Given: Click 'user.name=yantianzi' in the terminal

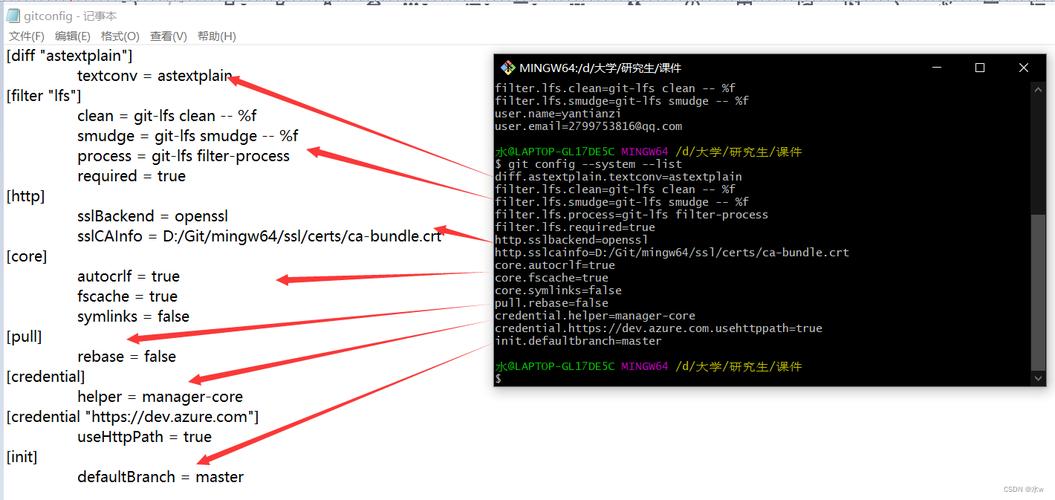Looking at the screenshot, I should tap(558, 114).
